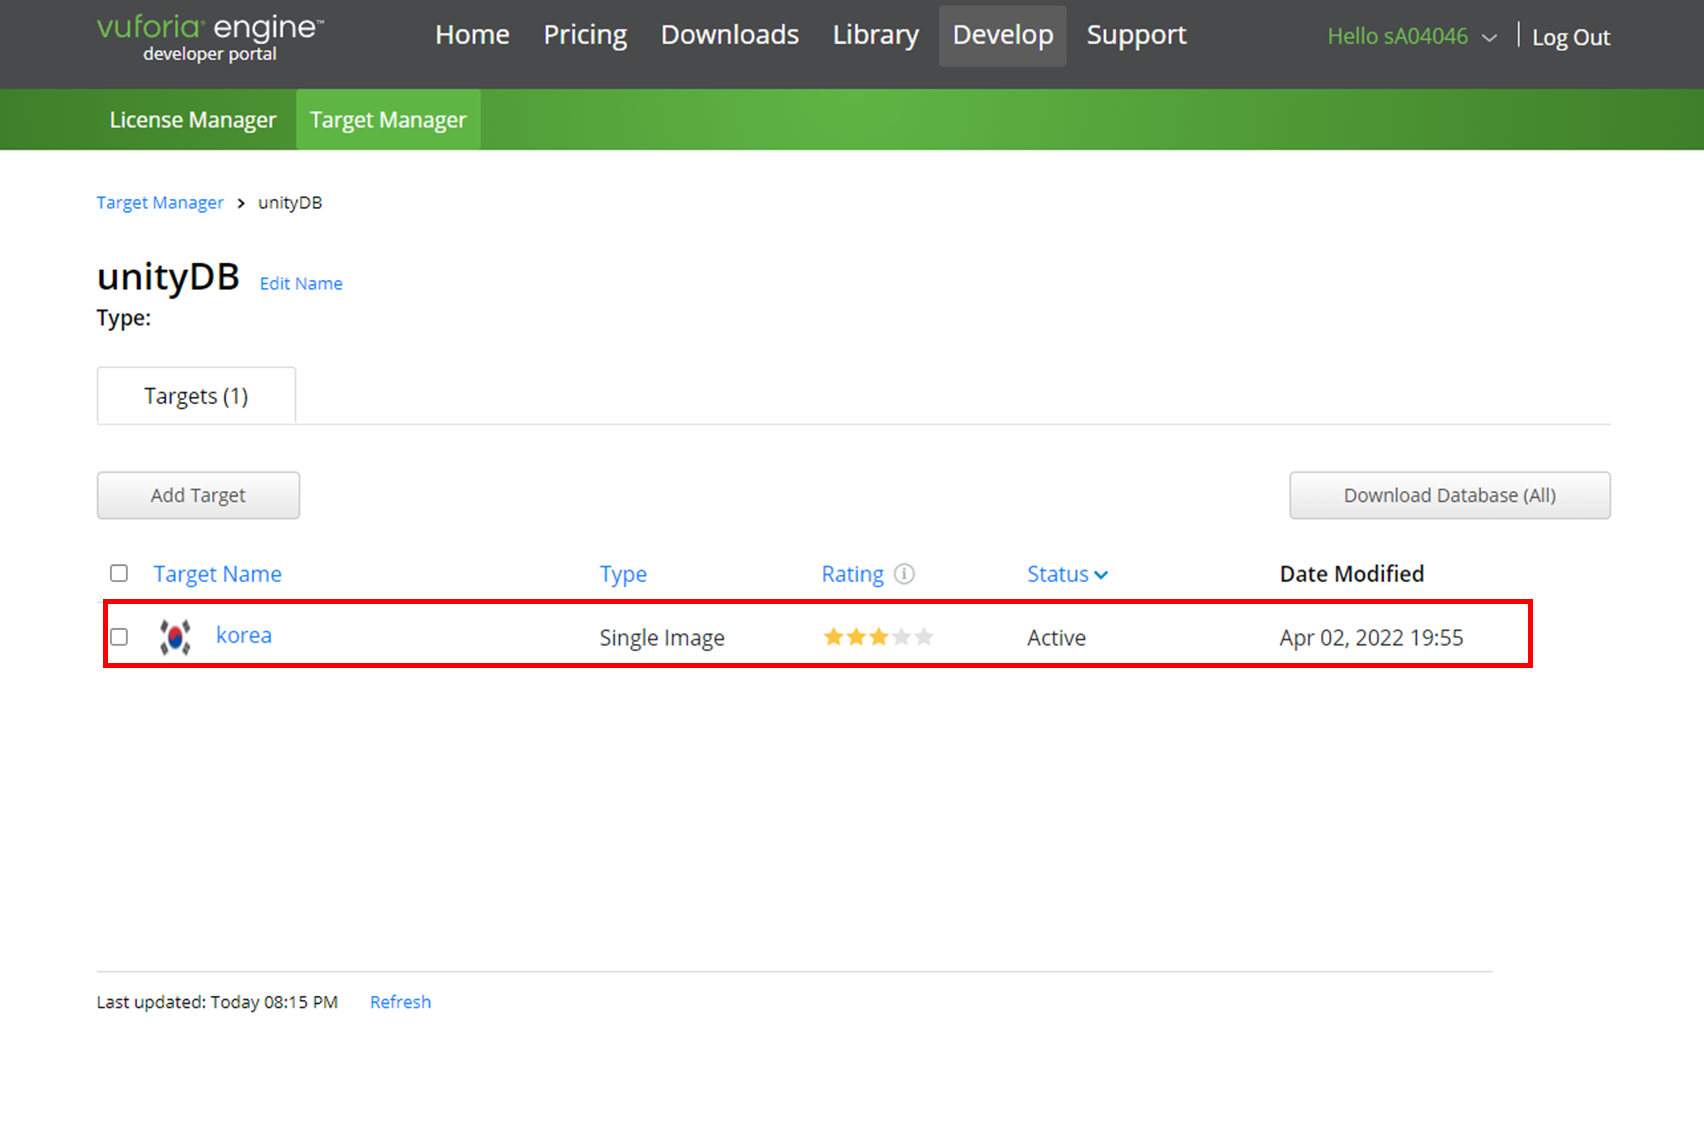Click Log Out link
Screen dimensions: 1704x1125
tap(1571, 37)
